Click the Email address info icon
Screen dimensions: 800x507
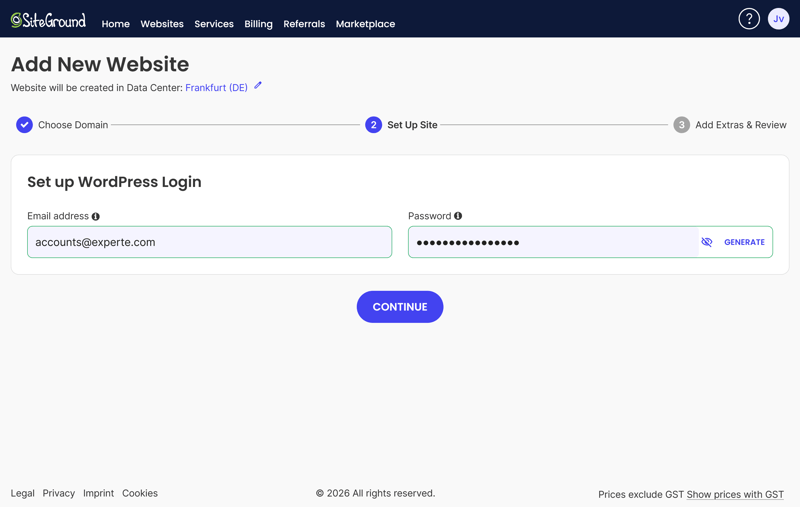95,216
